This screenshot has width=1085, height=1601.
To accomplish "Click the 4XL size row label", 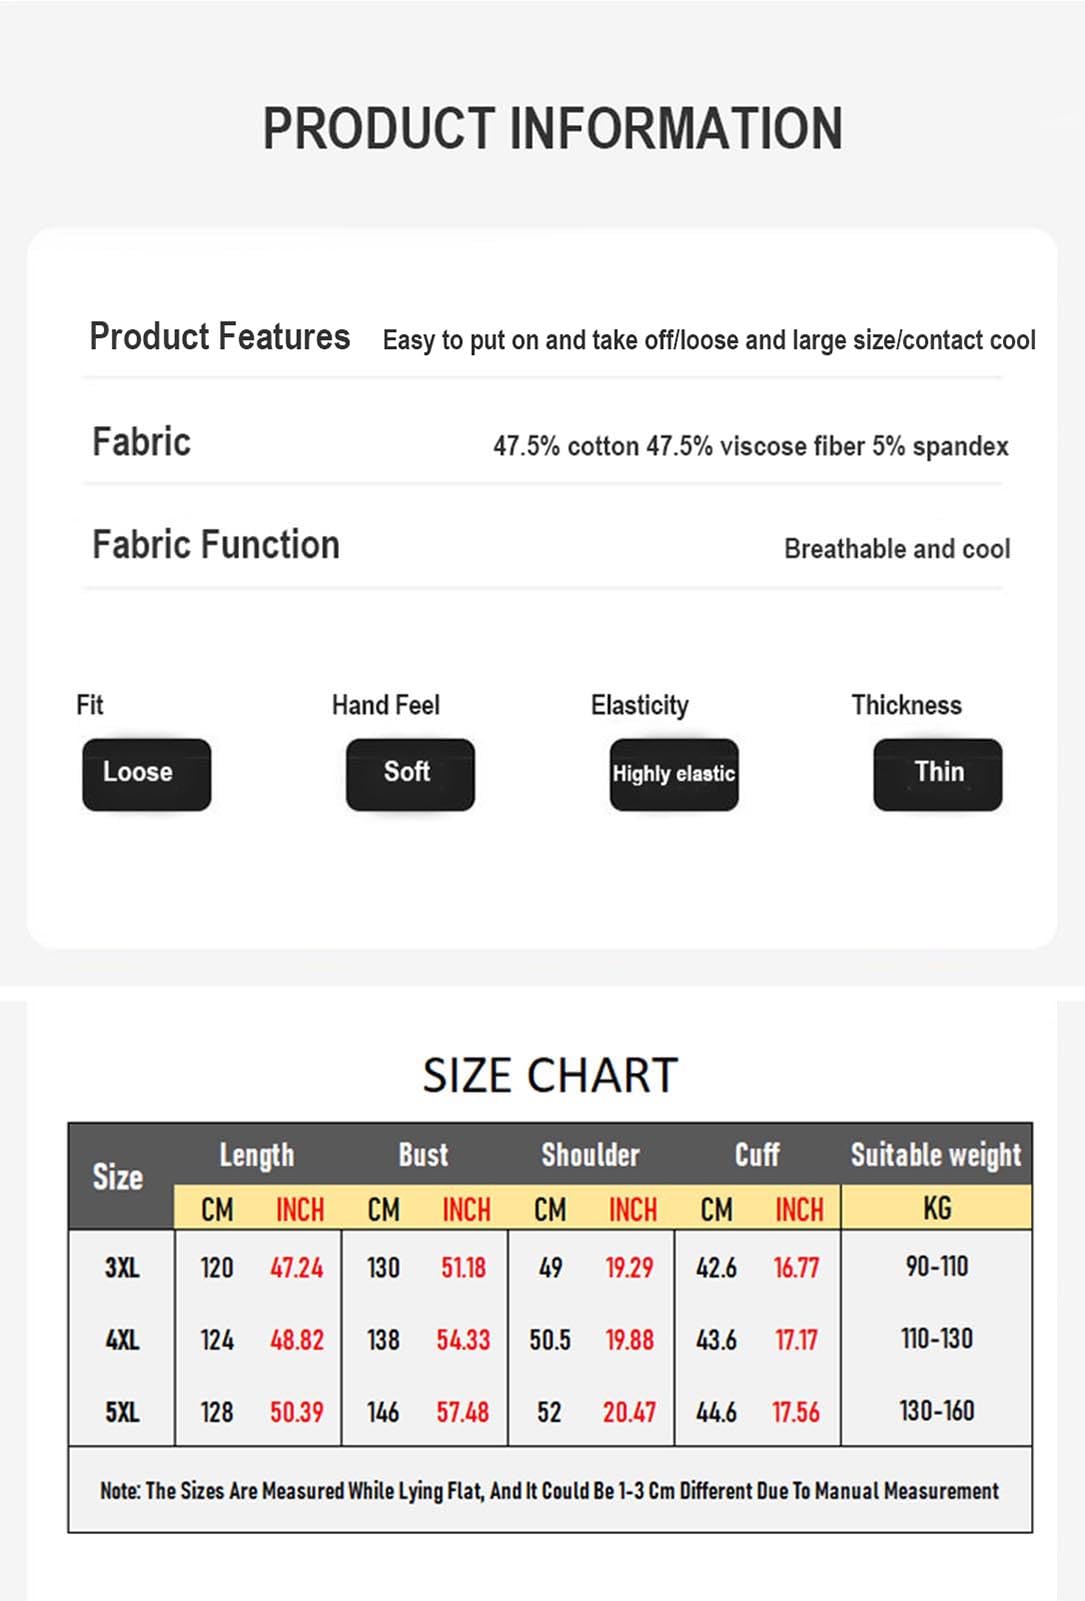I will click(x=123, y=1340).
